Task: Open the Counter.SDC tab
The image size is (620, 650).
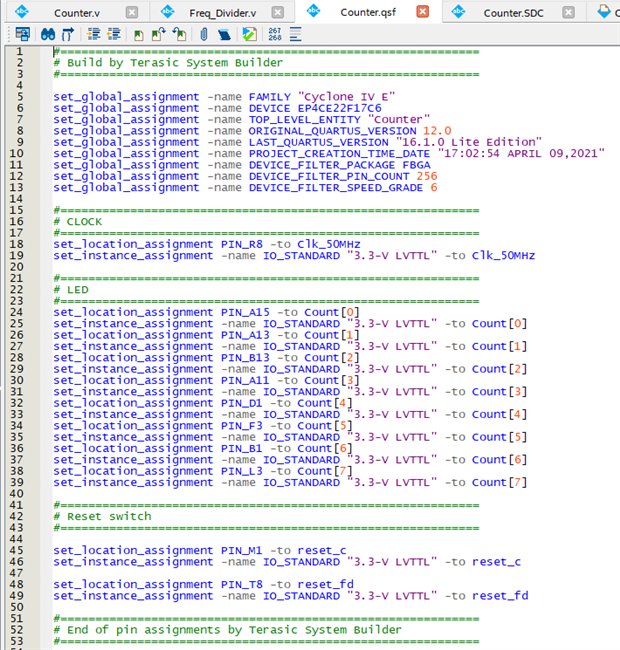Action: (x=513, y=12)
